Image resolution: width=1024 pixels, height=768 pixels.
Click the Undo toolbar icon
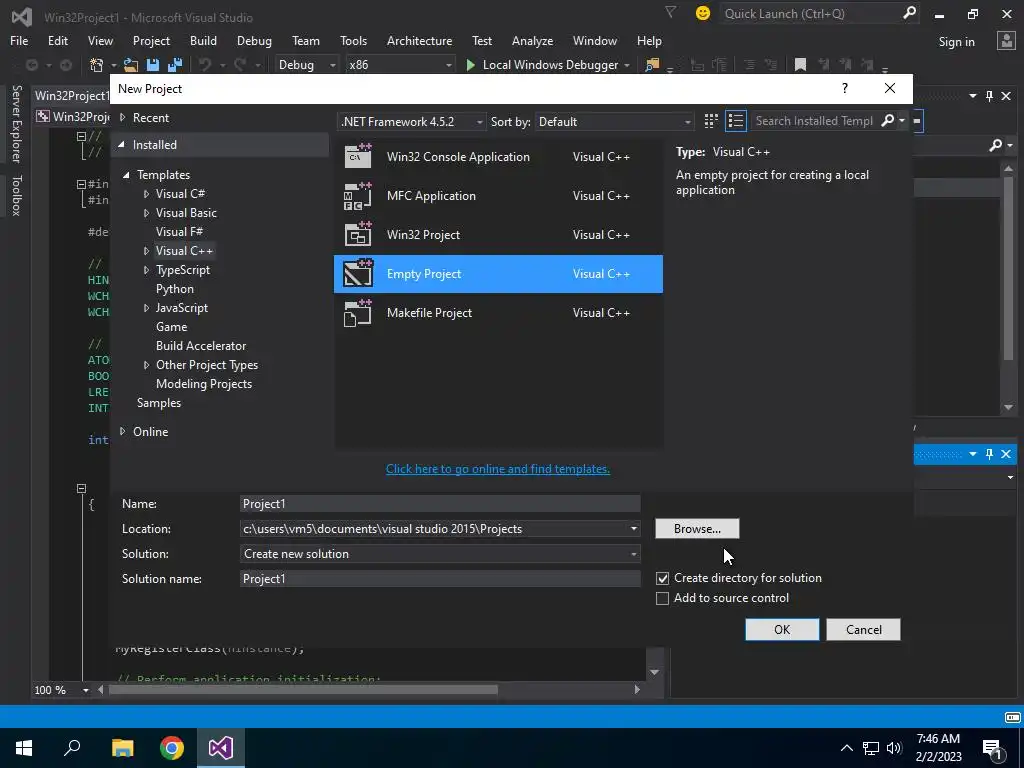click(x=205, y=65)
